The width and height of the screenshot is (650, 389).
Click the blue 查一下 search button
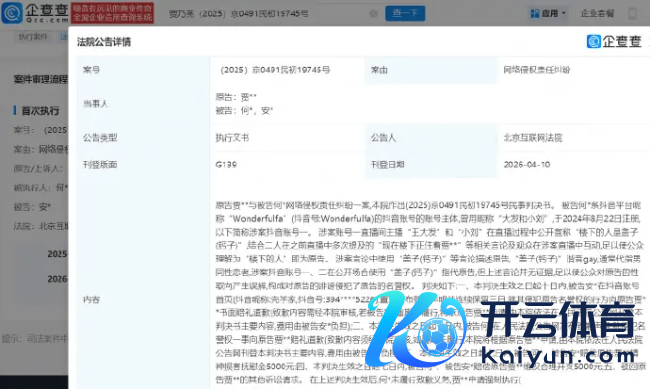[x=405, y=13]
